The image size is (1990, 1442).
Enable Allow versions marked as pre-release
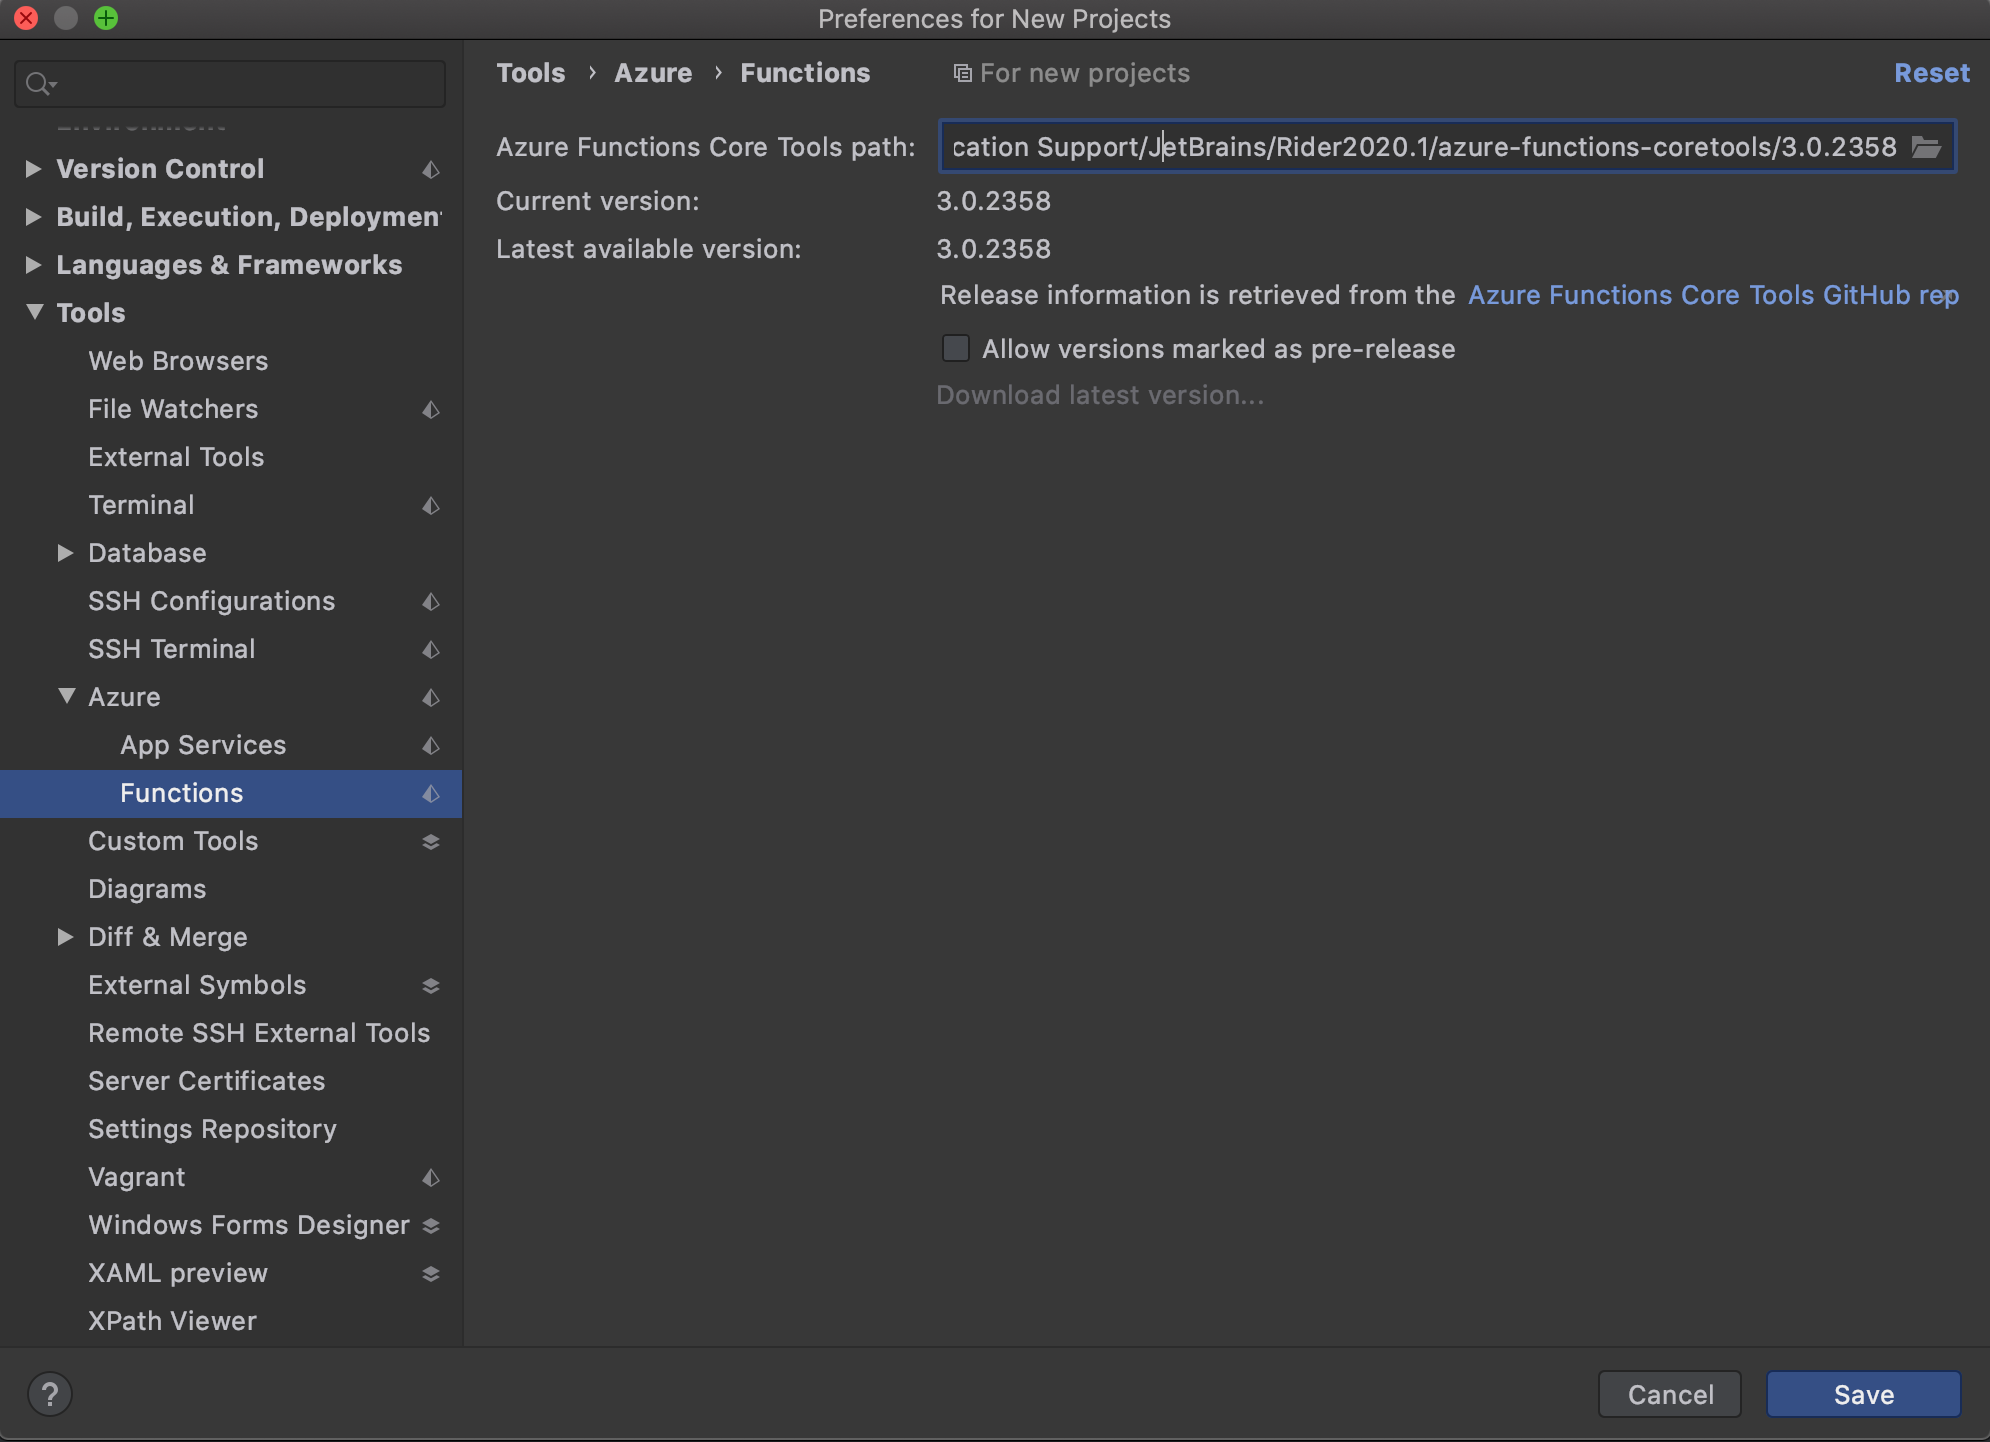[x=956, y=348]
